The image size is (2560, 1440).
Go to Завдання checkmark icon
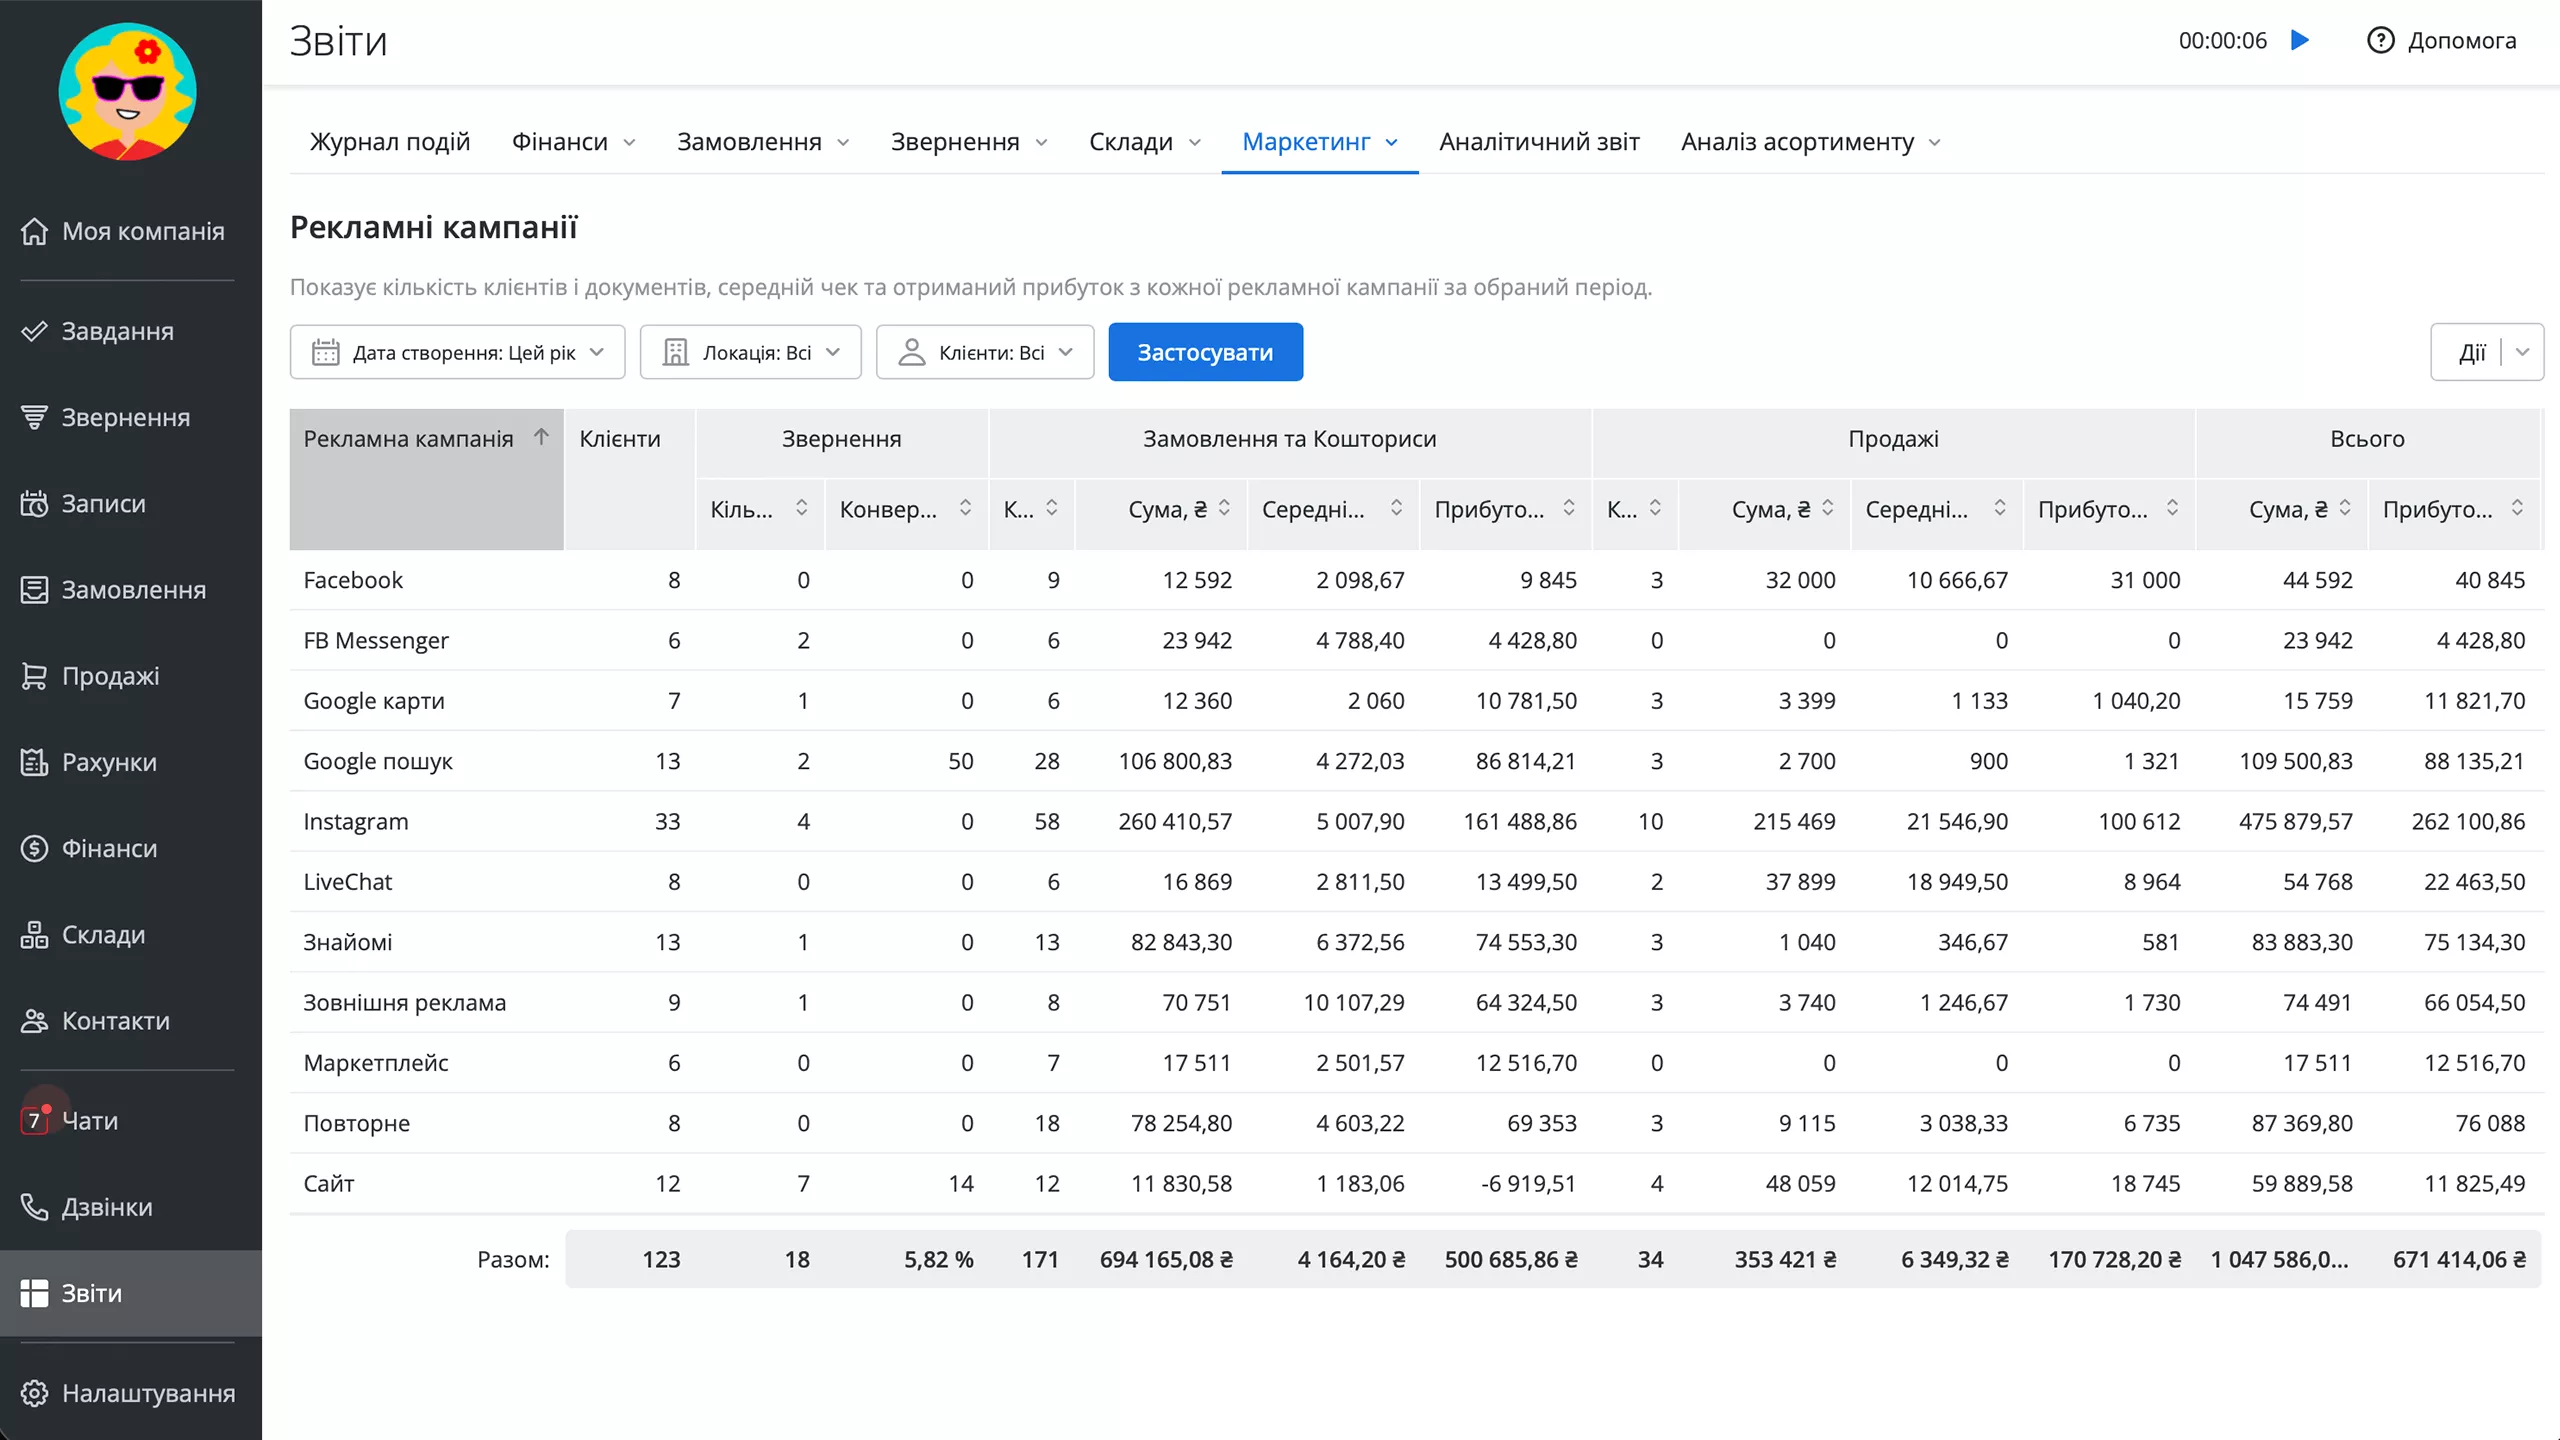pos(34,331)
